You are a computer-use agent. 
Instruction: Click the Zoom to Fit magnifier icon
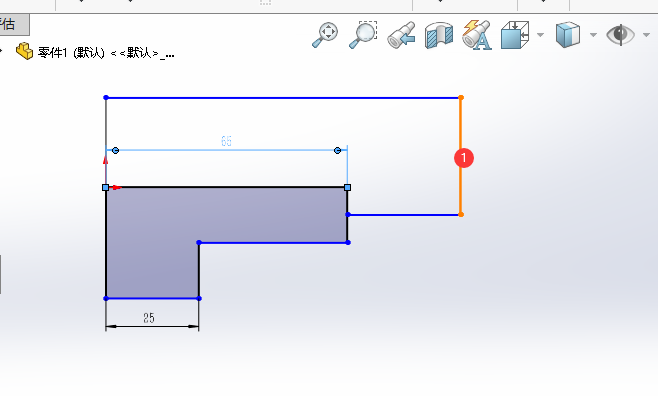[325, 35]
